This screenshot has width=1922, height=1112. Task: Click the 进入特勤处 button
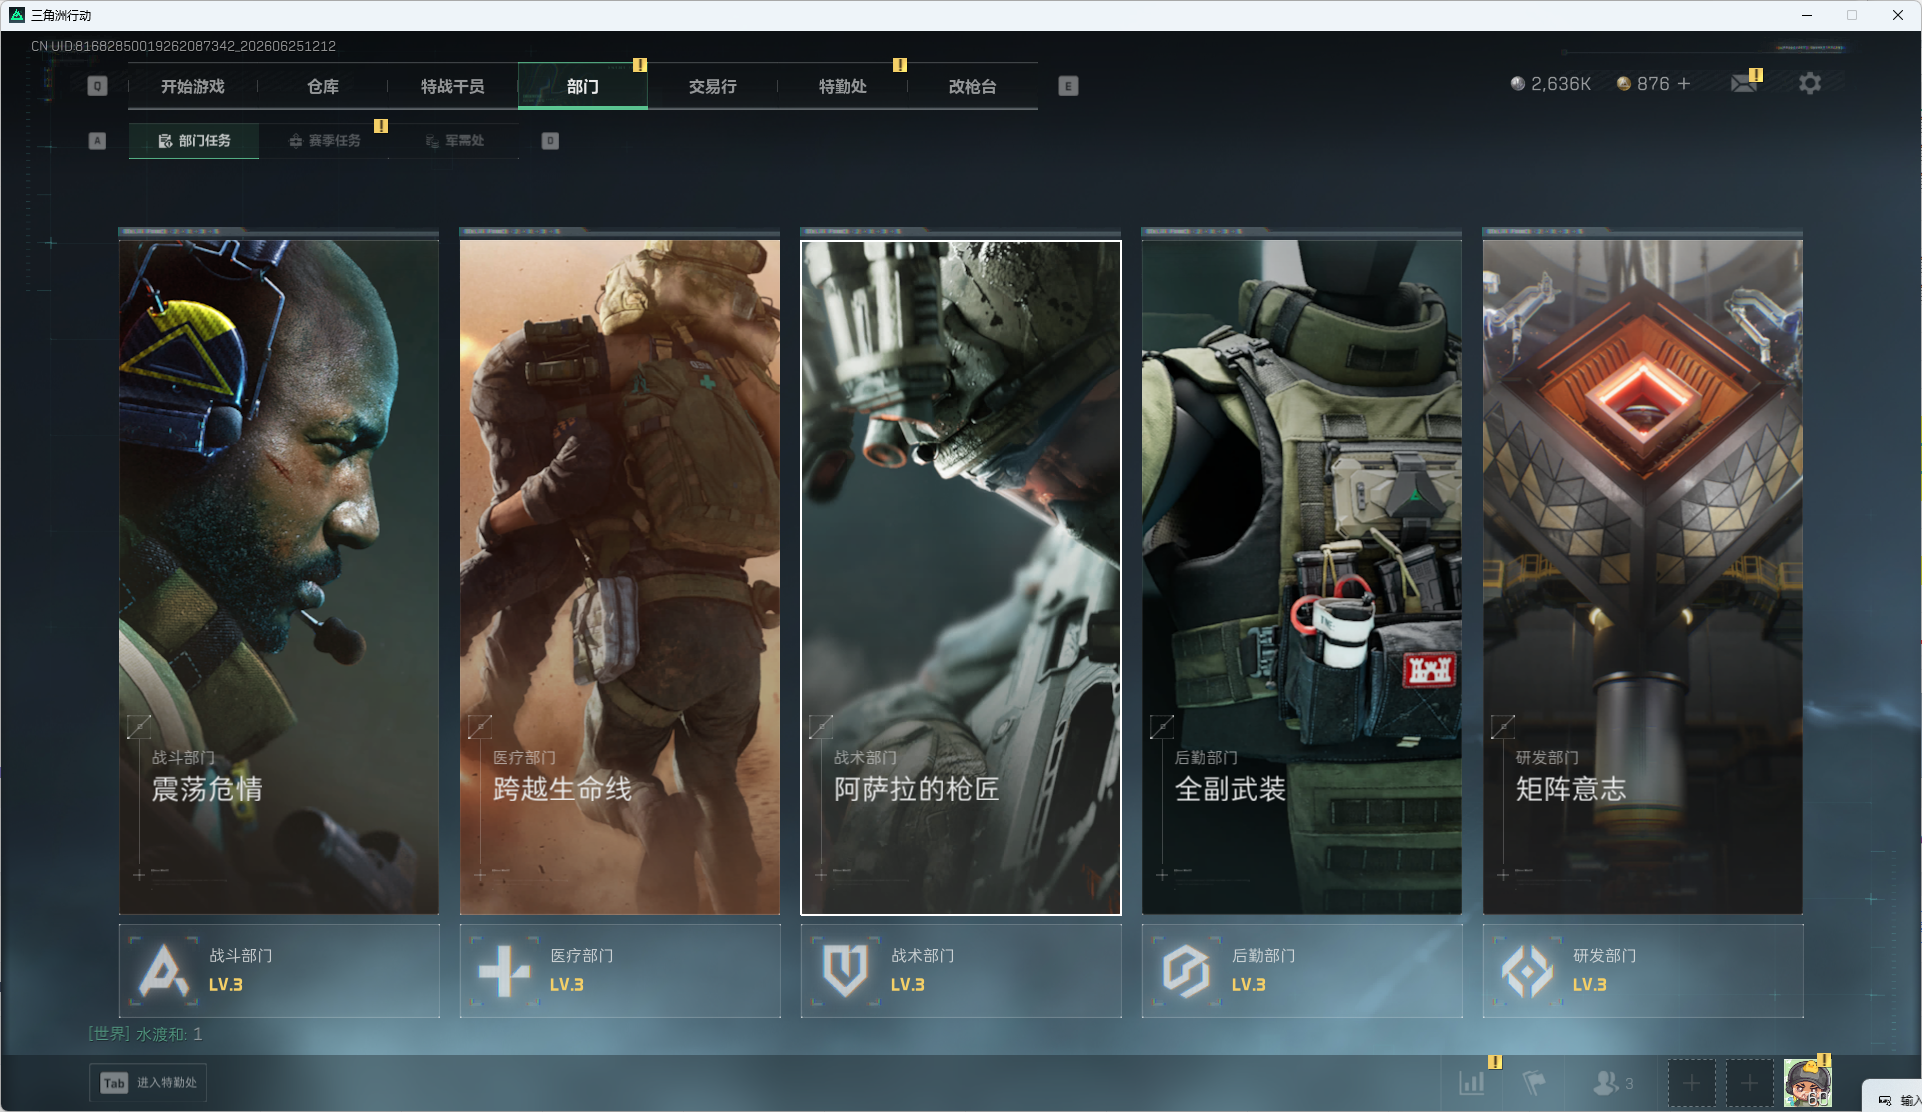click(148, 1083)
